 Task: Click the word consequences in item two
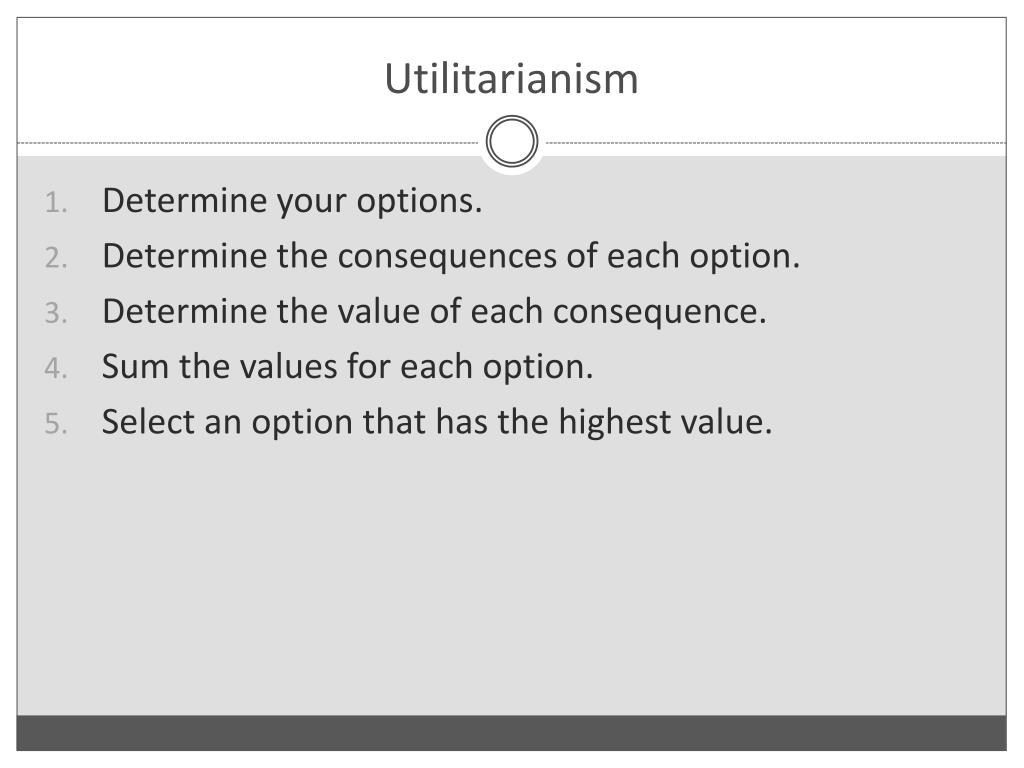point(447,257)
